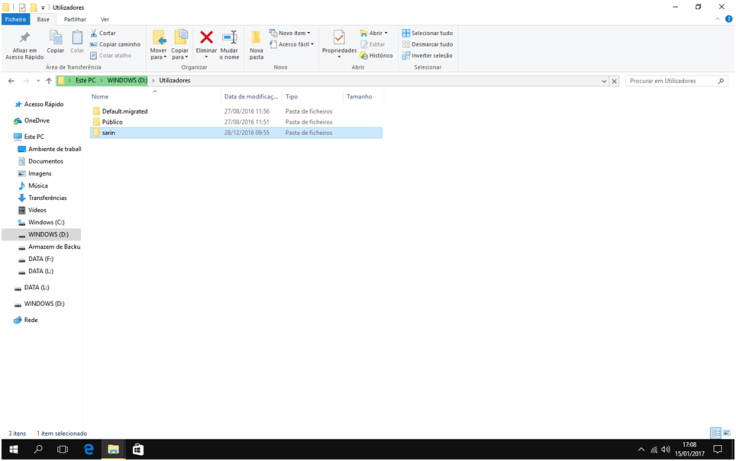Create a folder with Nova pasta
This screenshot has height=461, width=736.
(x=256, y=43)
